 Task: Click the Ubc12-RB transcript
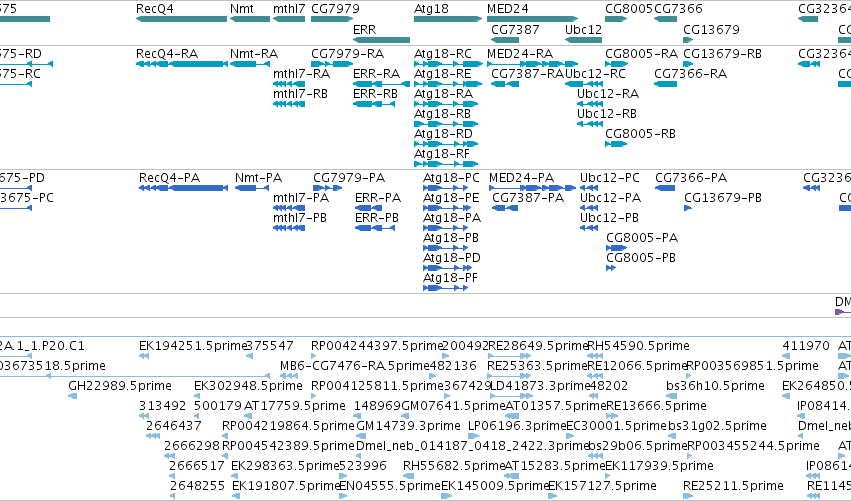[x=590, y=124]
